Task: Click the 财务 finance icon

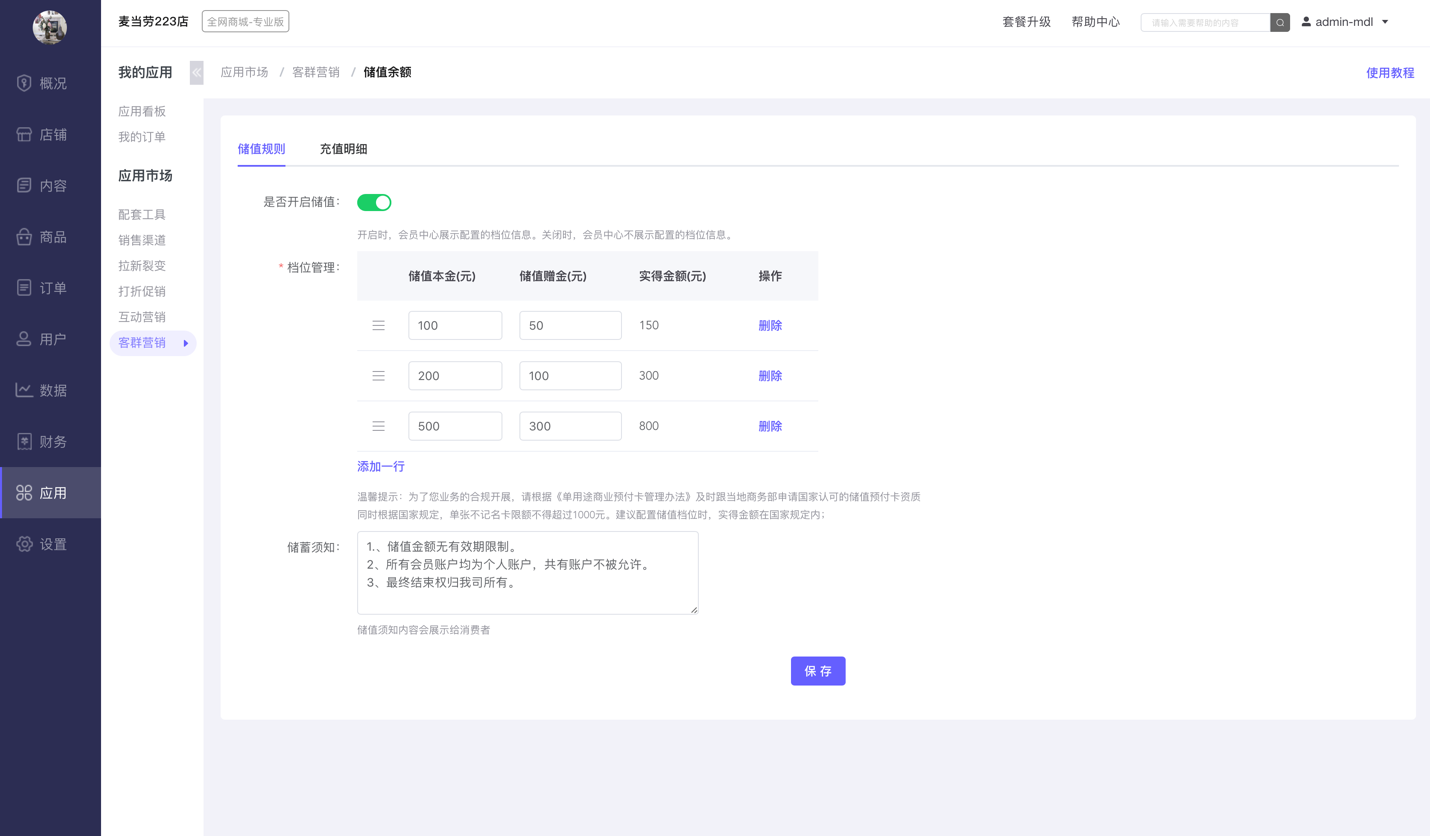Action: (x=24, y=441)
